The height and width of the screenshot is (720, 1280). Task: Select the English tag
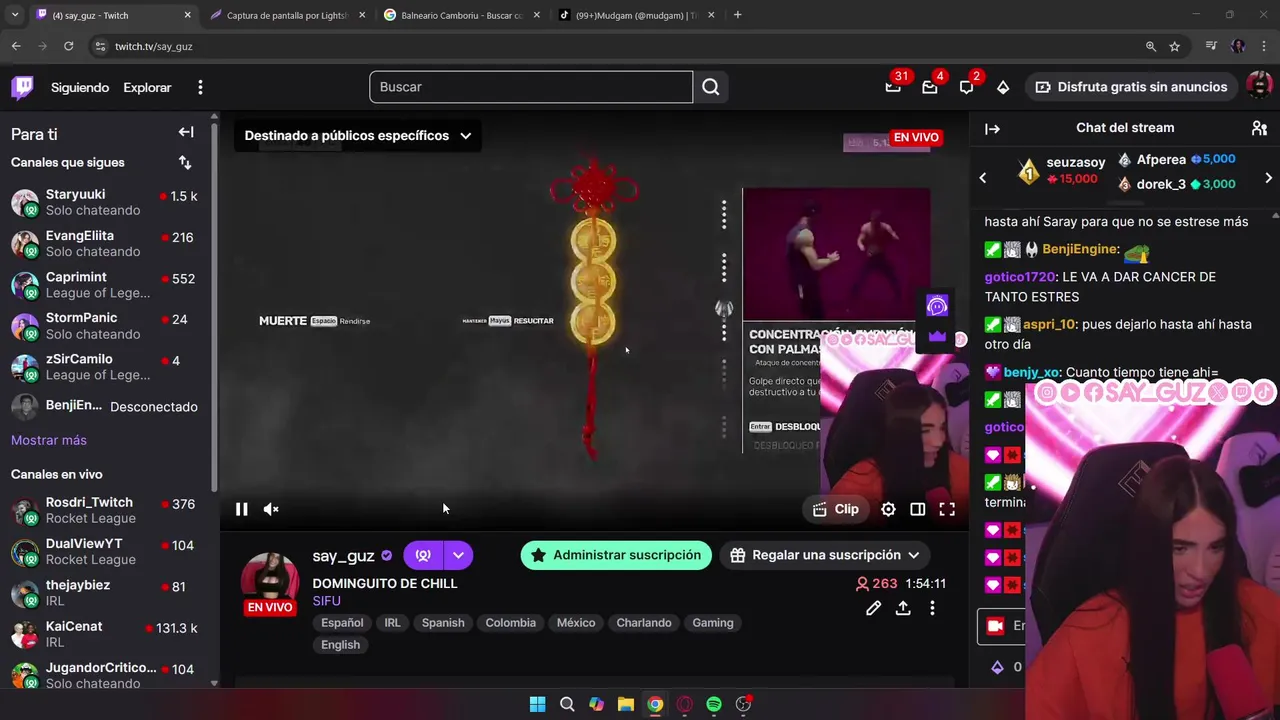pyautogui.click(x=340, y=645)
